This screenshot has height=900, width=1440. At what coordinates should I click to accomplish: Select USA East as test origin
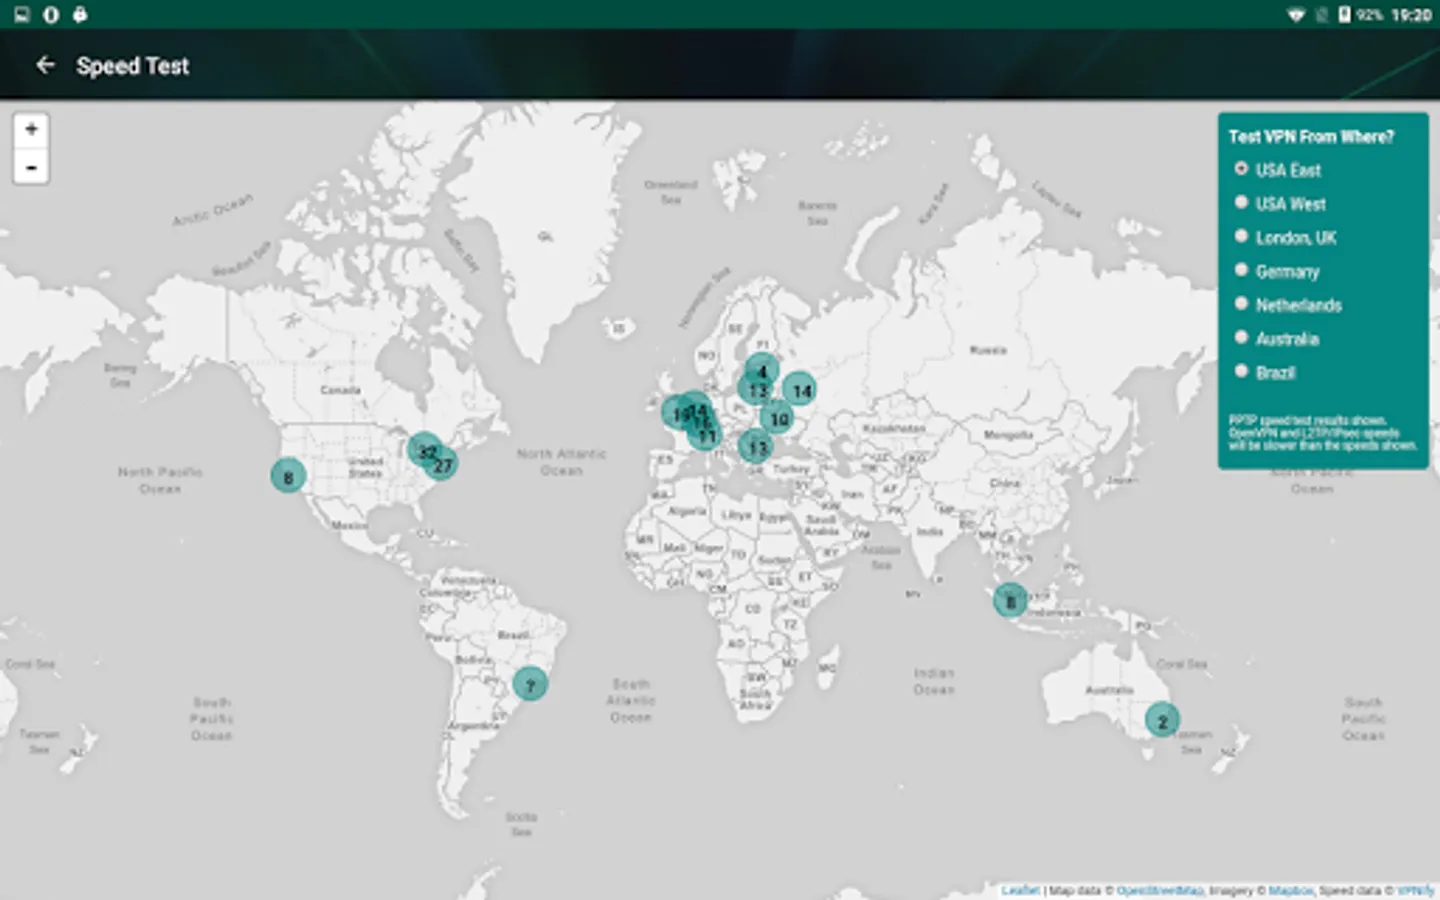[x=1241, y=169]
